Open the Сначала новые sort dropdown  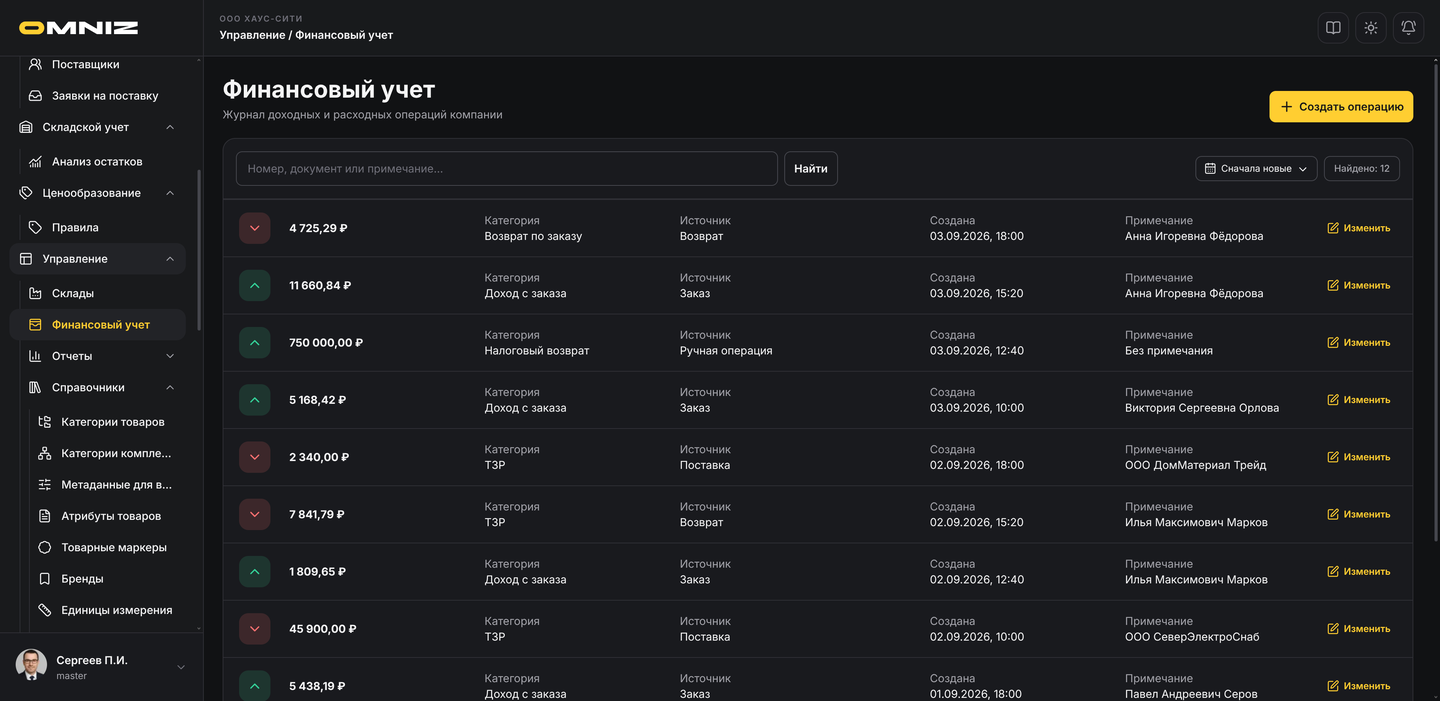[x=1256, y=169]
